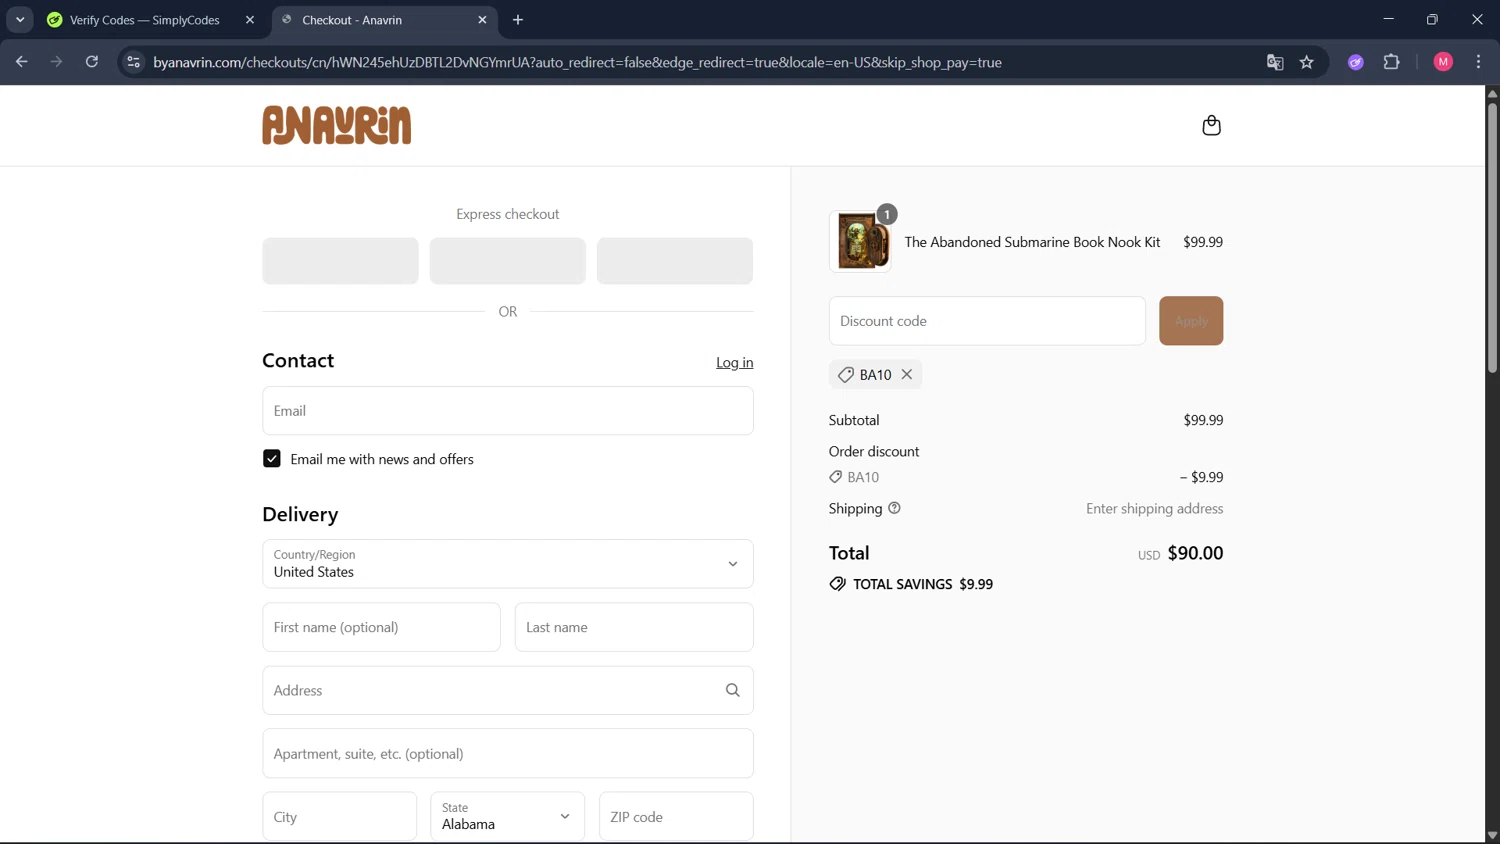Click the Anavrin store logo
Screen dimensions: 1500x844
click(336, 125)
